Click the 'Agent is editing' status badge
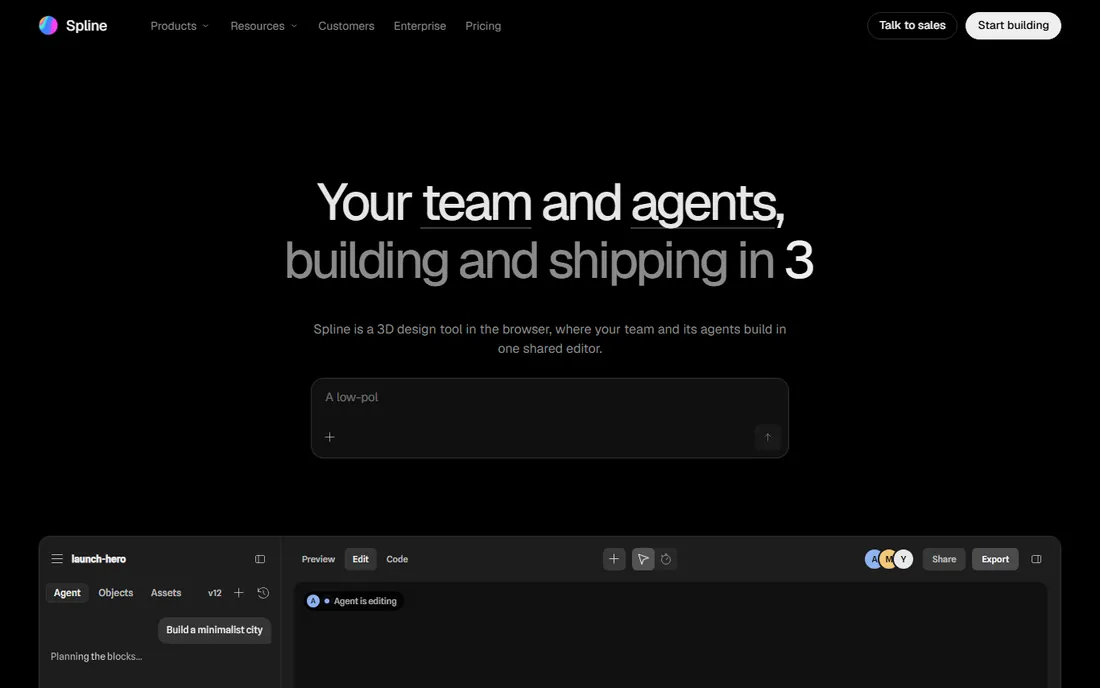 pyautogui.click(x=353, y=601)
